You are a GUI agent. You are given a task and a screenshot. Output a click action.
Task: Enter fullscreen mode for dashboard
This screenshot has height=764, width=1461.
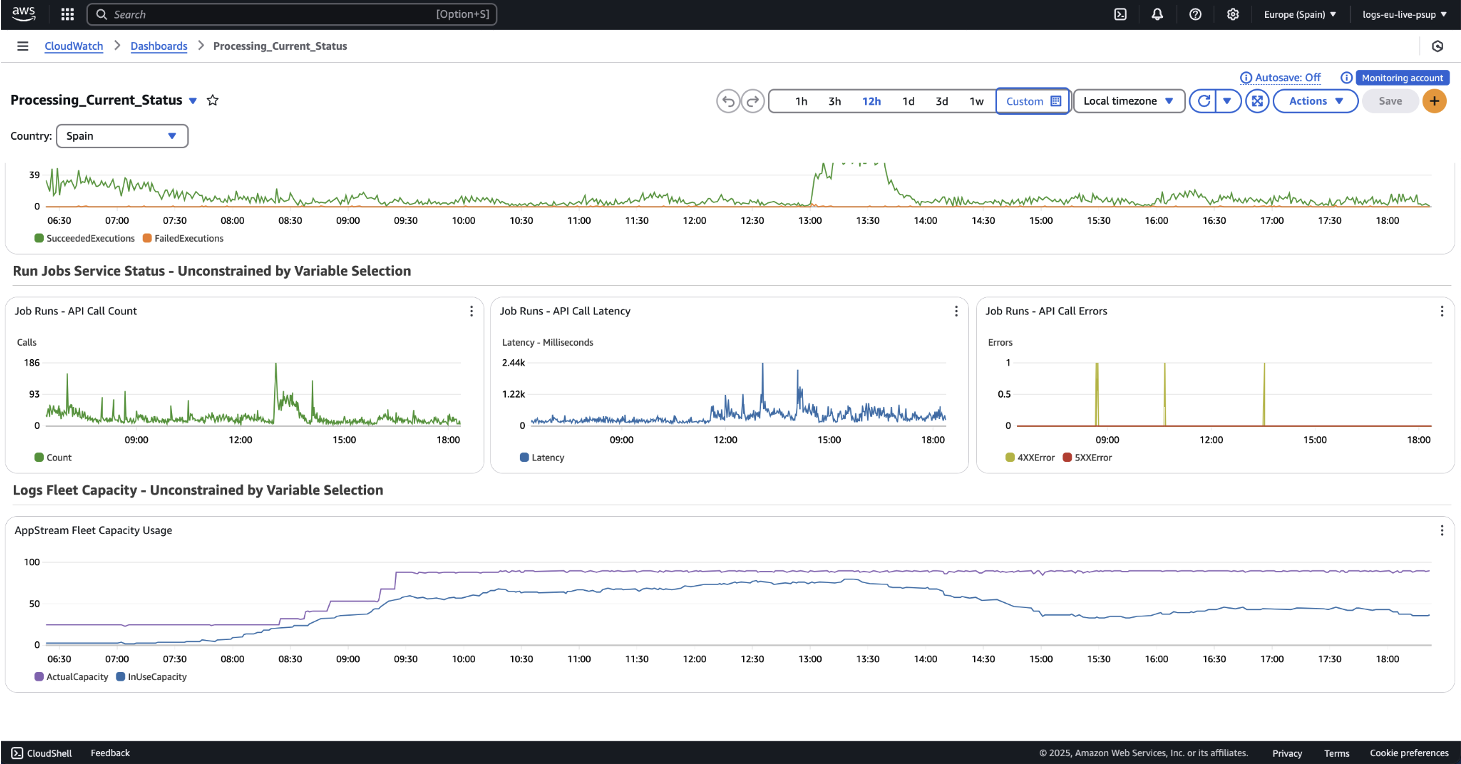(1257, 101)
